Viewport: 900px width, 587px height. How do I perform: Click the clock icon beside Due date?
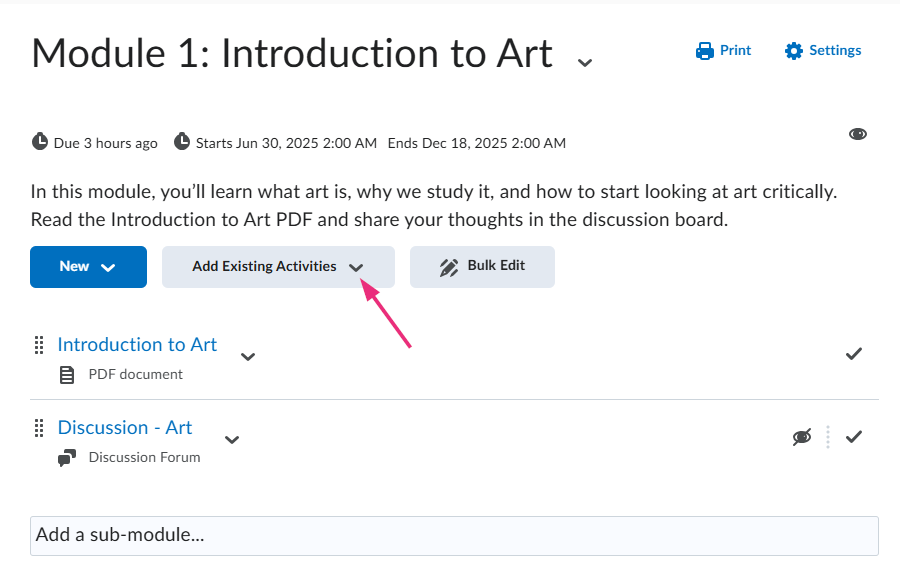(40, 142)
